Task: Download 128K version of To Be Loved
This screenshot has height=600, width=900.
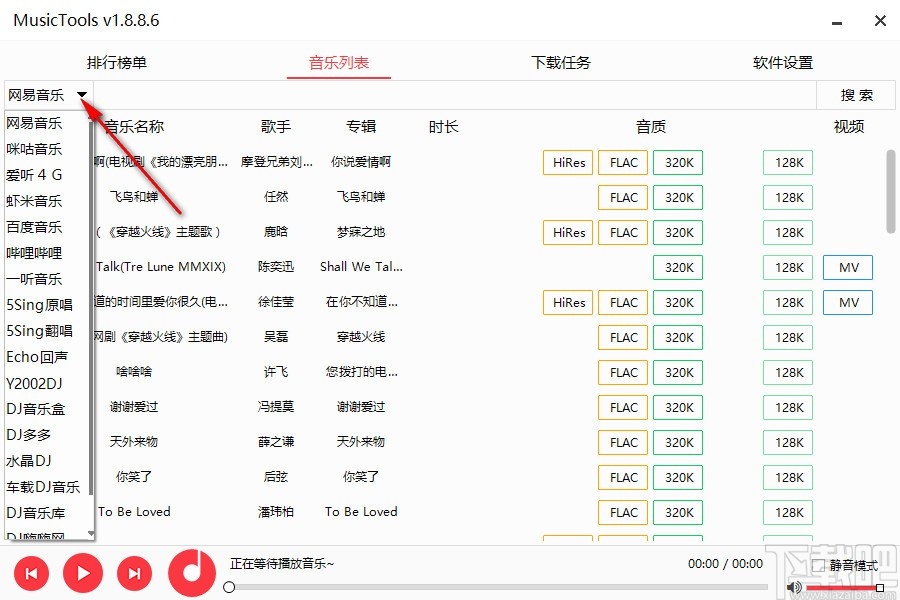Action: pyautogui.click(x=787, y=512)
